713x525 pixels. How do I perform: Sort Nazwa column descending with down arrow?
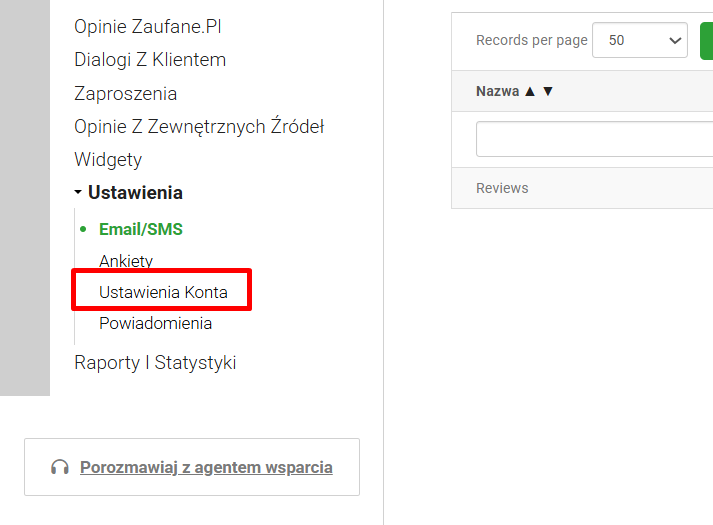547,91
